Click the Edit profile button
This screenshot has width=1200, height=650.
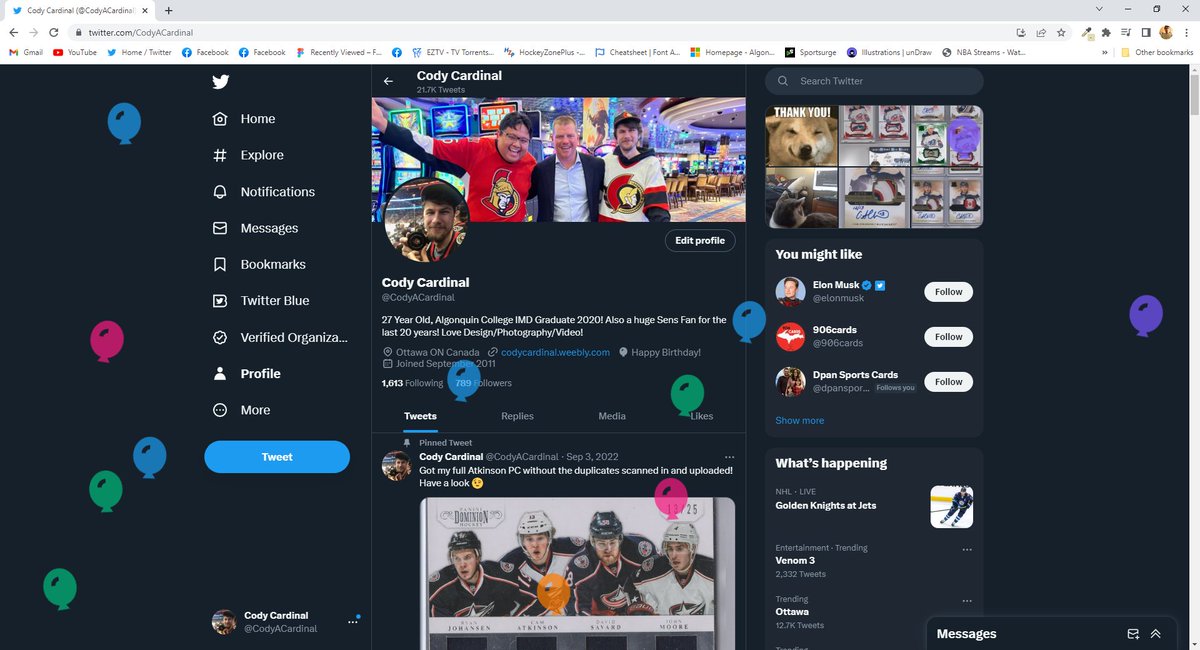point(700,241)
